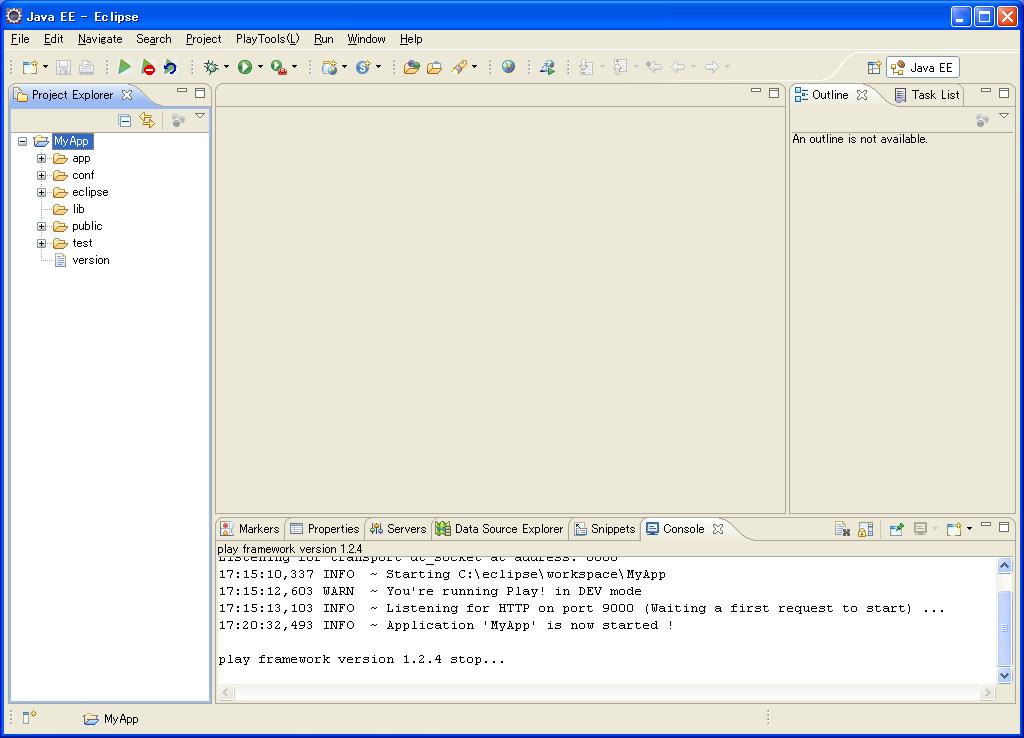Image resolution: width=1024 pixels, height=738 pixels.
Task: Toggle Link with Editor in Project Explorer
Action: (x=147, y=120)
